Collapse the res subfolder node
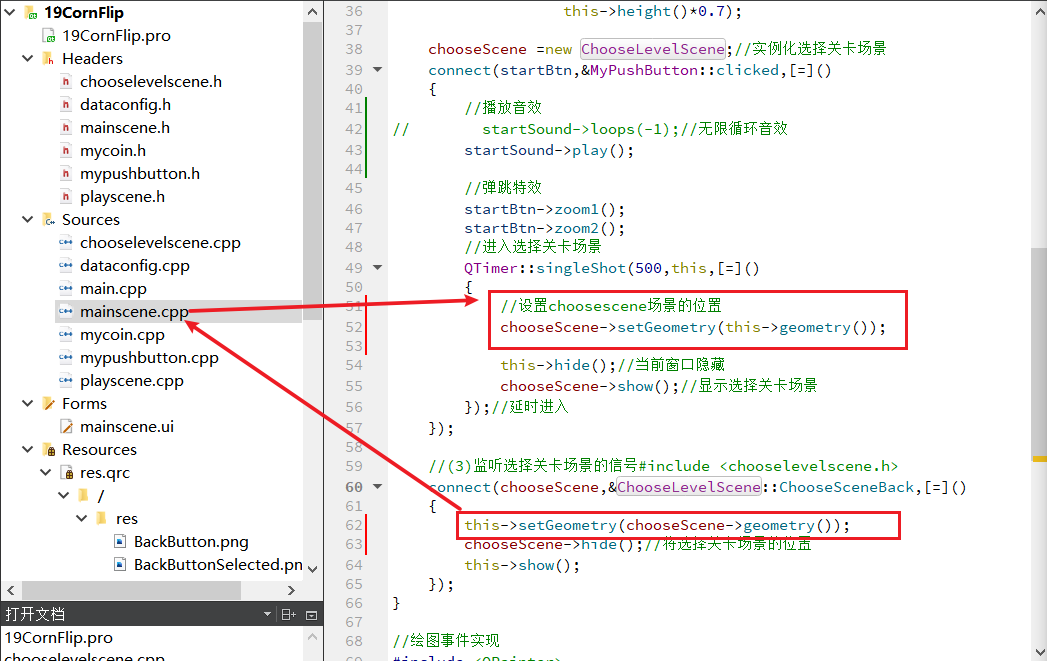The height and width of the screenshot is (661, 1047). [81, 518]
